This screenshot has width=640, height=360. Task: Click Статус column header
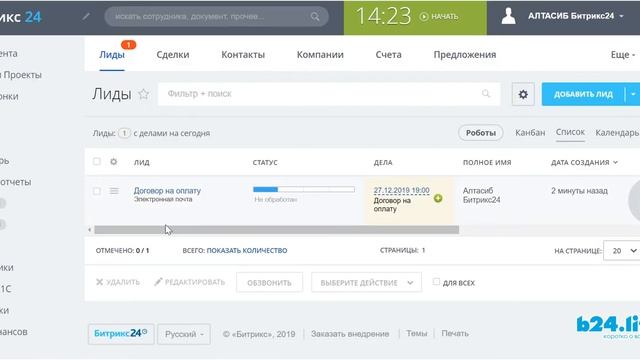pyautogui.click(x=265, y=162)
